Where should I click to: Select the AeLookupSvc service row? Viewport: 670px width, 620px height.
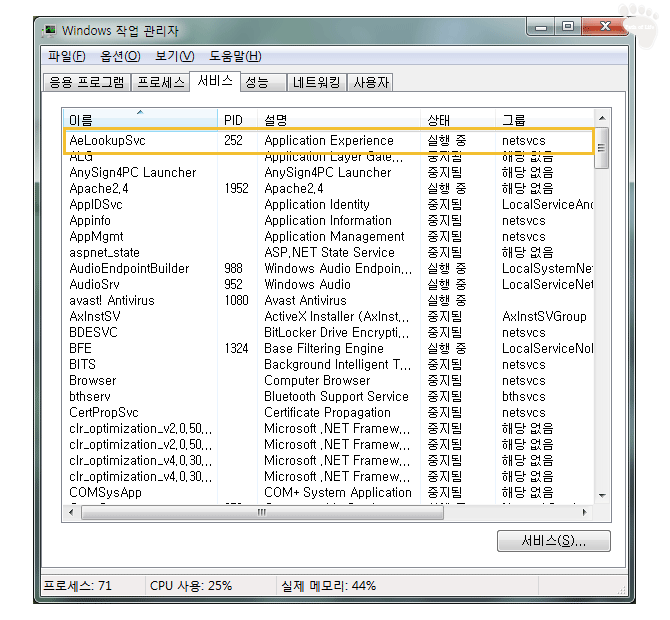(x=329, y=141)
